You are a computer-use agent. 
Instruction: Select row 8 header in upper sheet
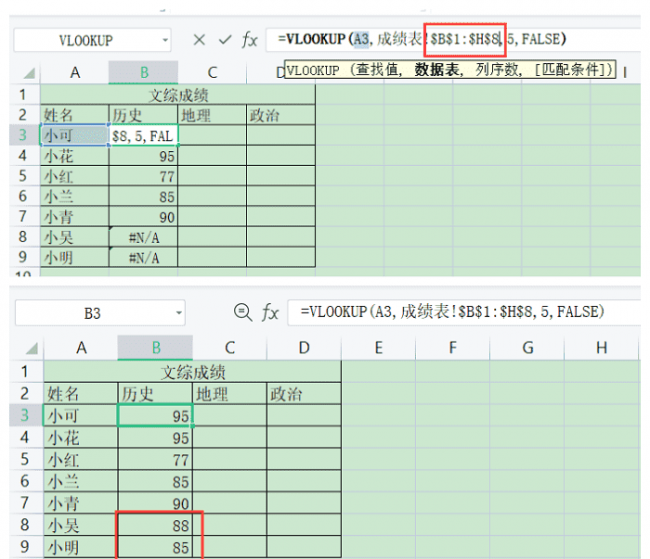24,237
